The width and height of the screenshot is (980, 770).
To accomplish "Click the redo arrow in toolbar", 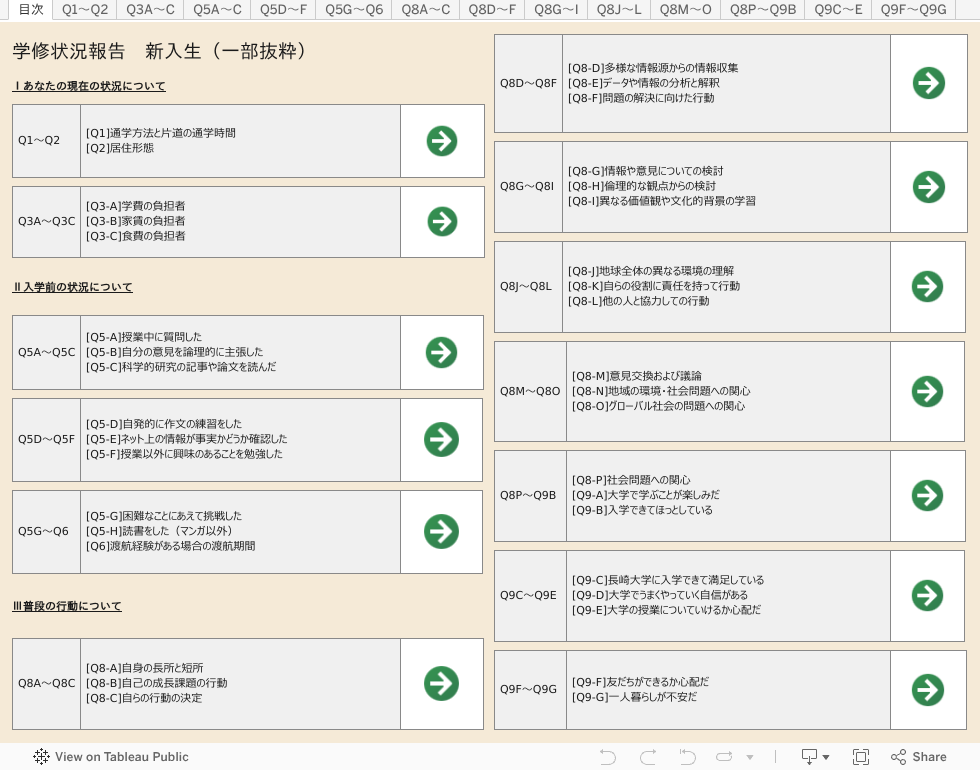I will [x=648, y=757].
